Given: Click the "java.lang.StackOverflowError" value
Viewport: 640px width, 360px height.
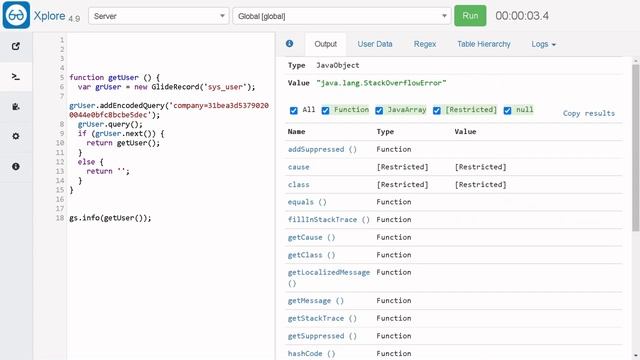Looking at the screenshot, I should point(381,83).
